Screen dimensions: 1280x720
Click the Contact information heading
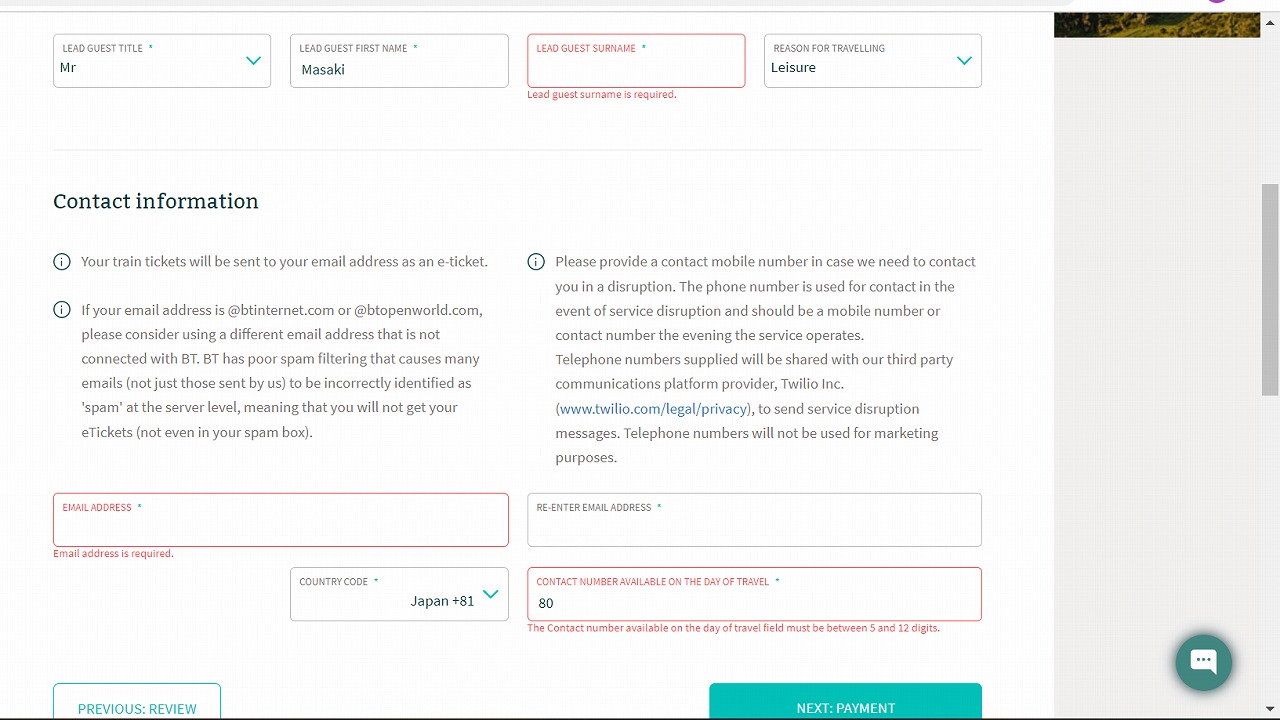click(156, 201)
